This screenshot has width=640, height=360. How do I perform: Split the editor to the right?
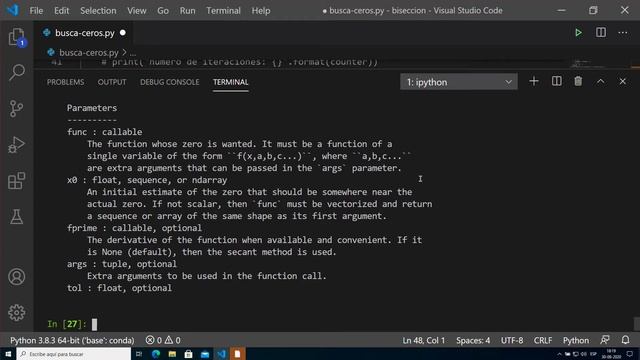[601, 33]
